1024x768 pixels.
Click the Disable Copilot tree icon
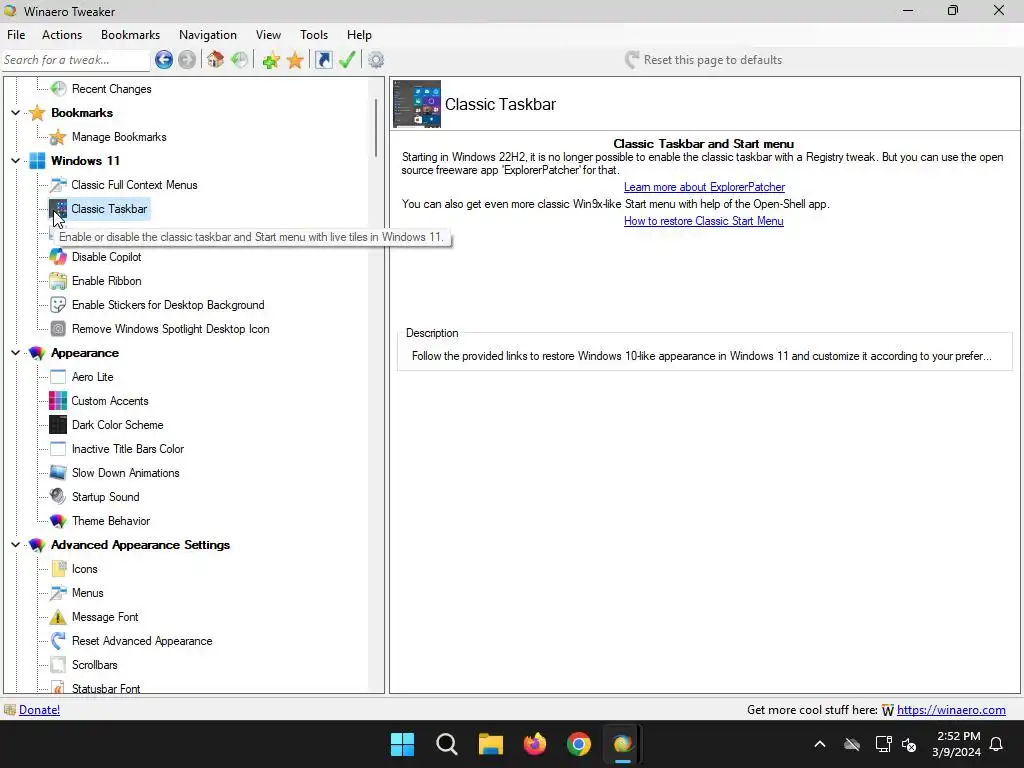pyautogui.click(x=58, y=257)
